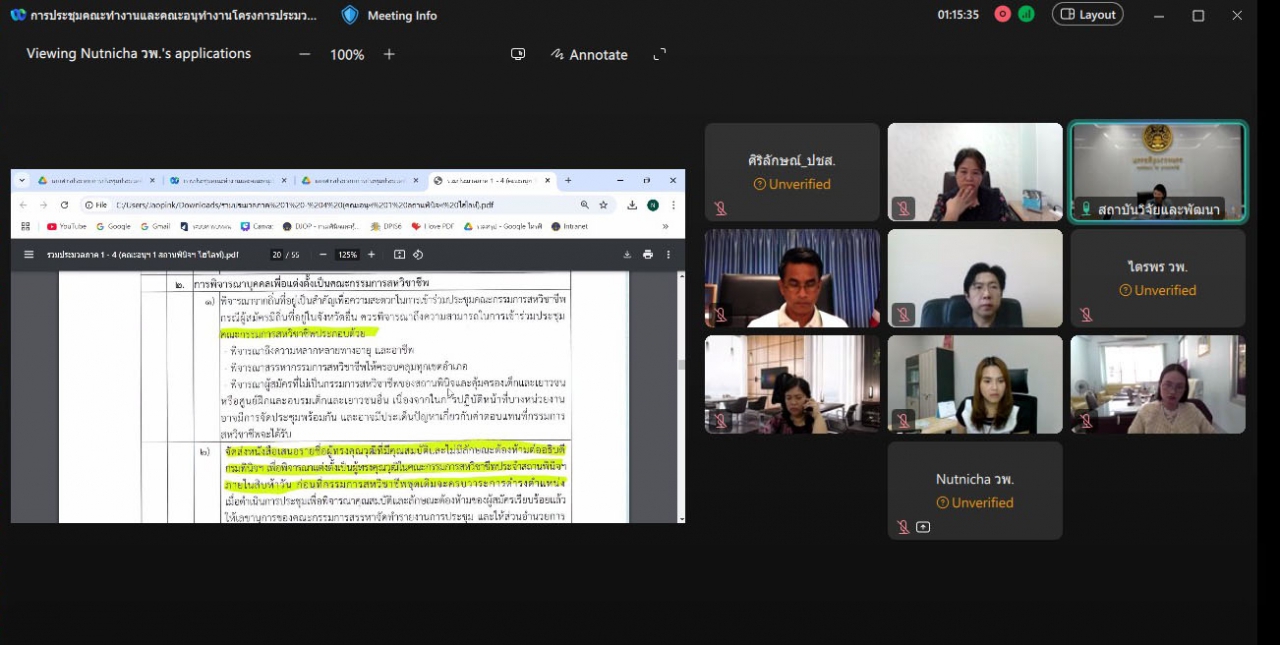This screenshot has height=645, width=1280.
Task: Click the 100% shared content zoom level
Action: click(347, 55)
